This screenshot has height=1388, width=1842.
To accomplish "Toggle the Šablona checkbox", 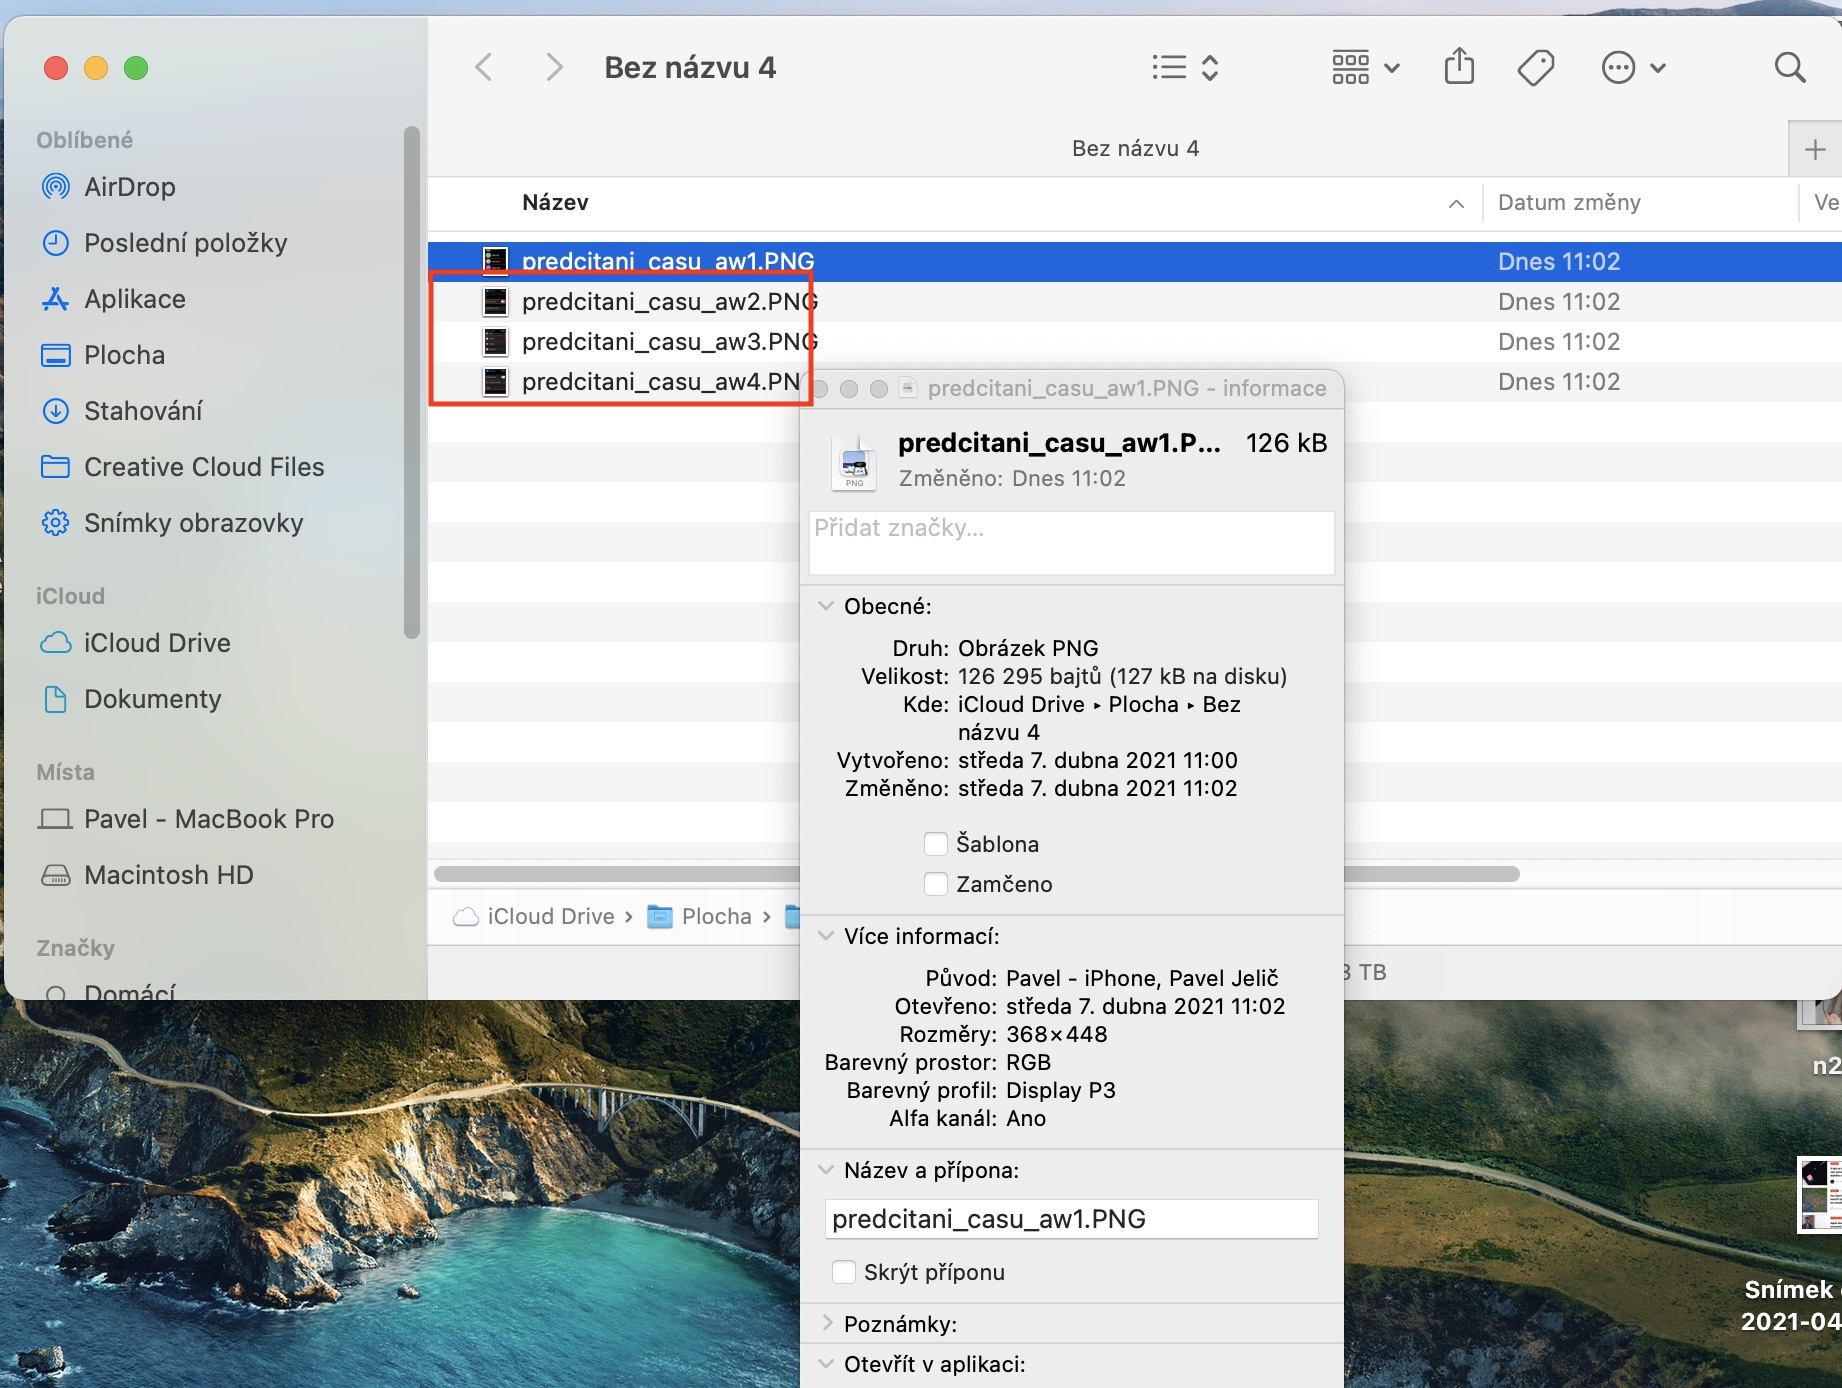I will (936, 844).
